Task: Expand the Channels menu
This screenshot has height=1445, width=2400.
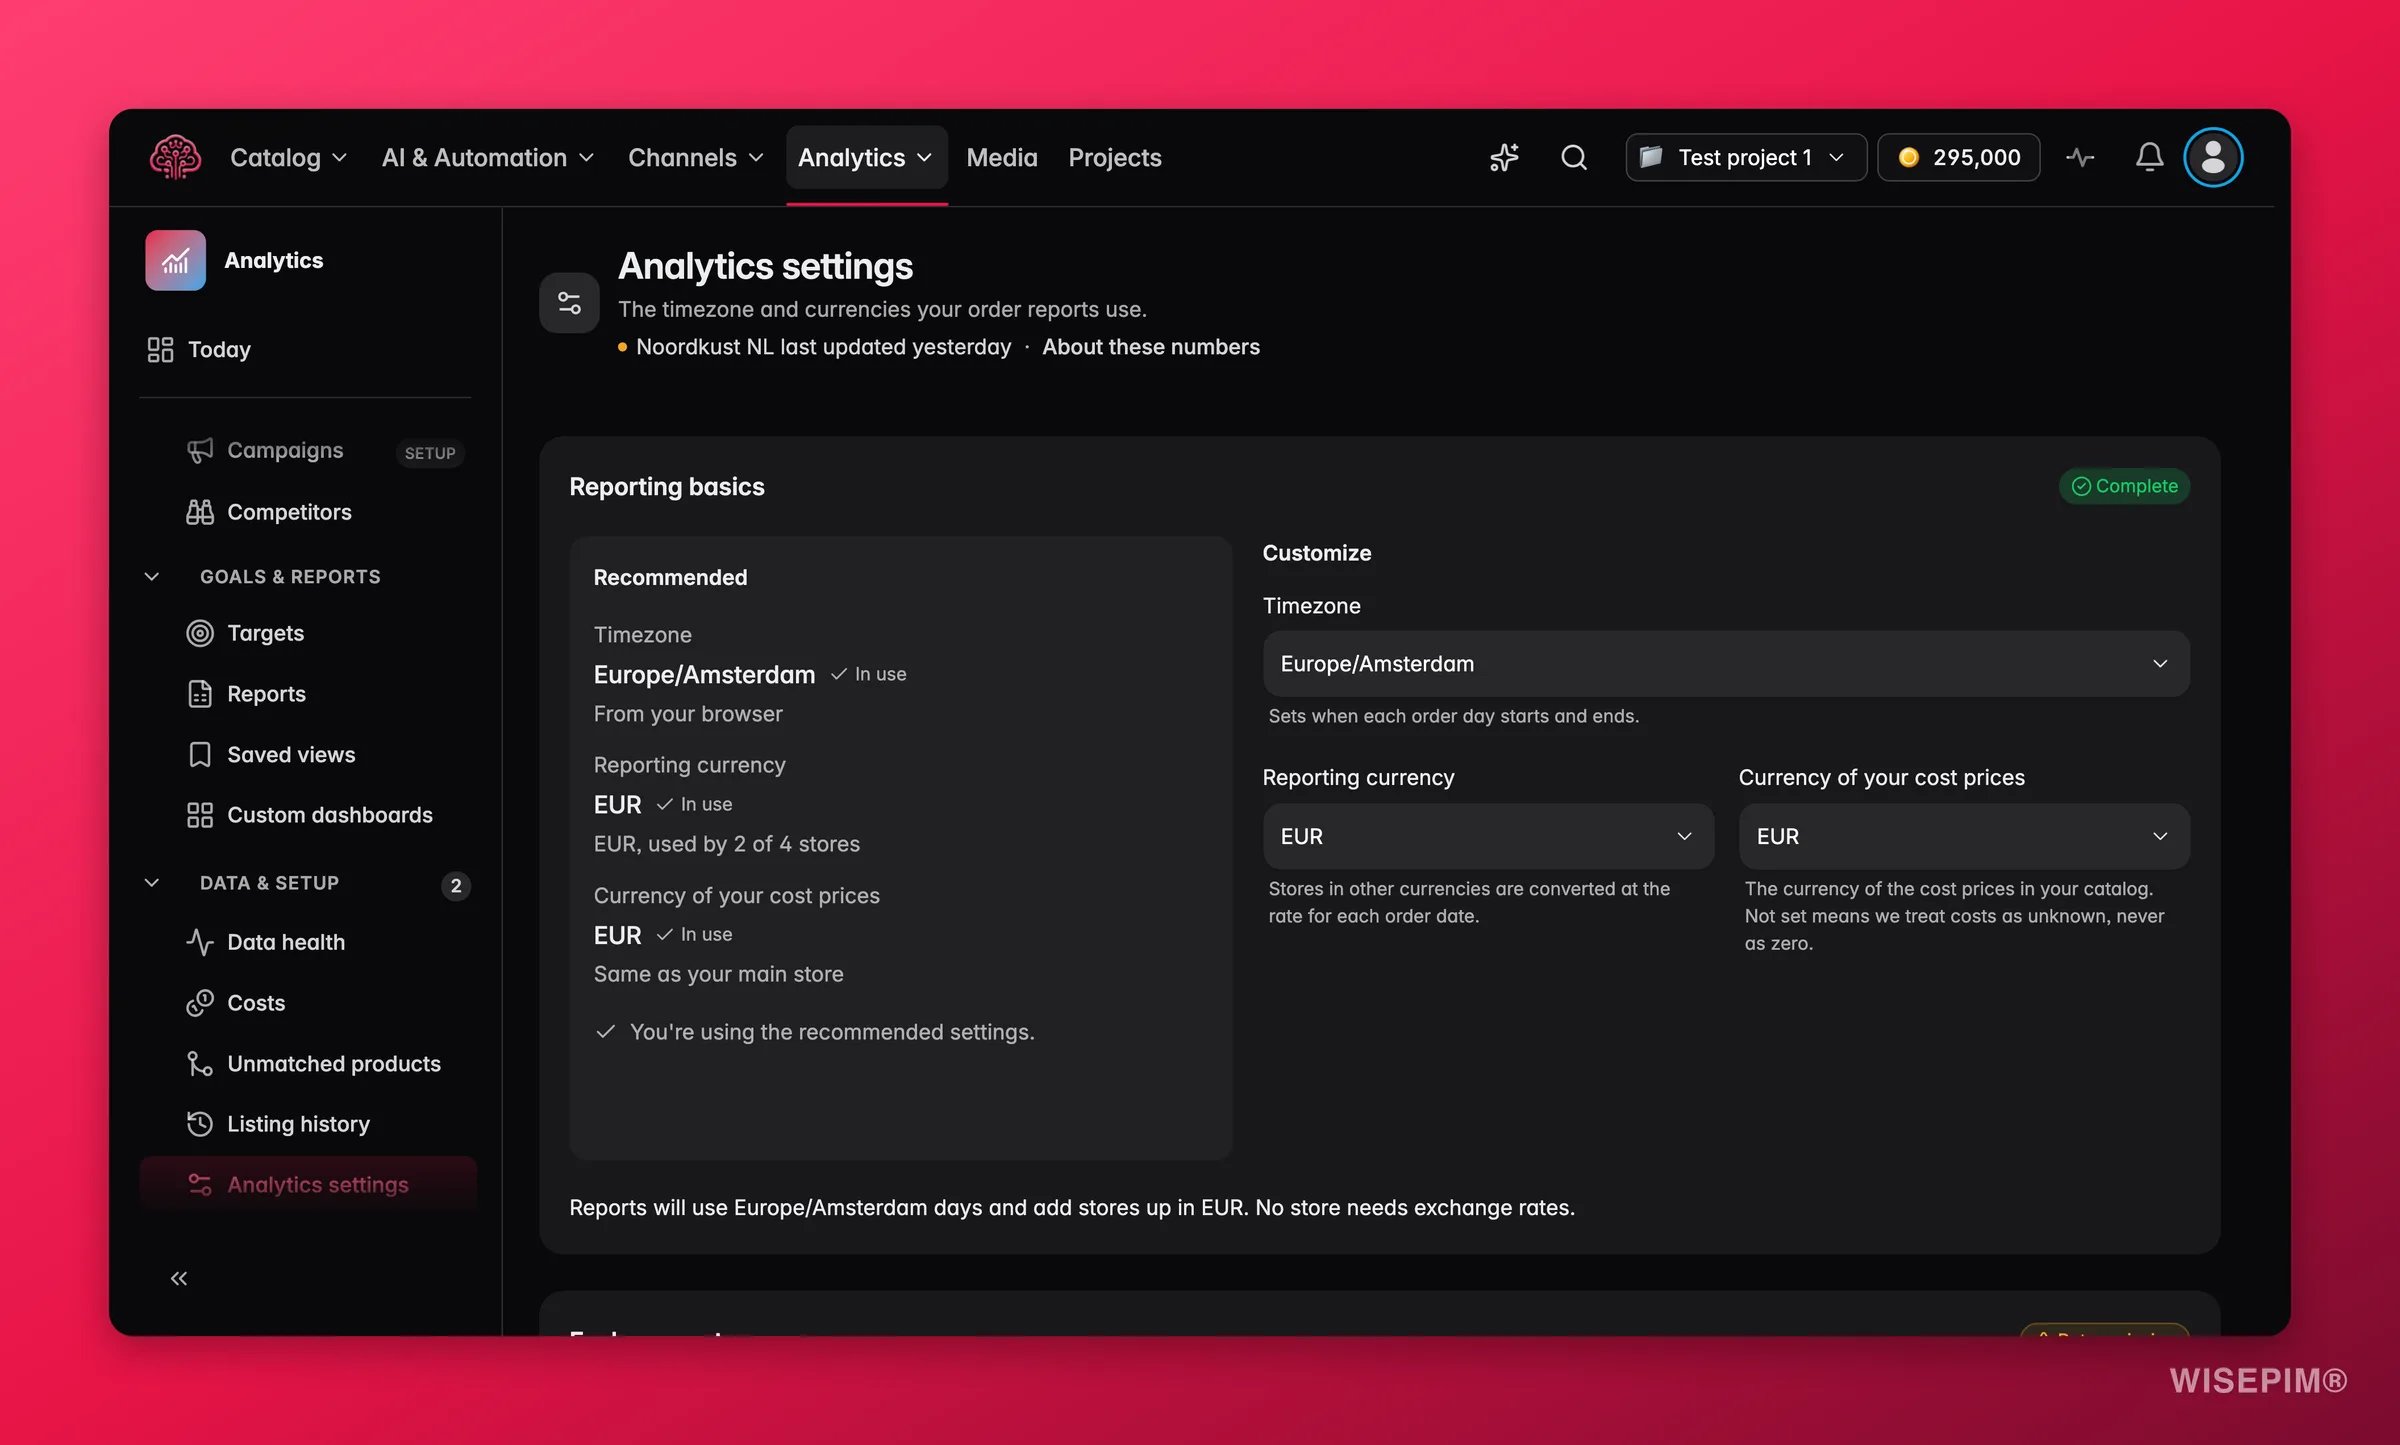Action: pyautogui.click(x=696, y=158)
